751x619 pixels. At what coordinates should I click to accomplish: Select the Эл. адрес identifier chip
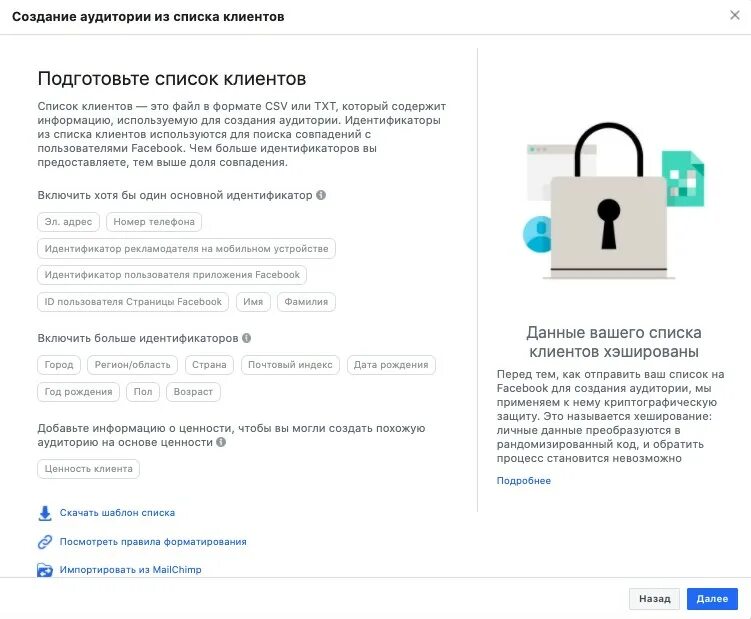[x=68, y=222]
